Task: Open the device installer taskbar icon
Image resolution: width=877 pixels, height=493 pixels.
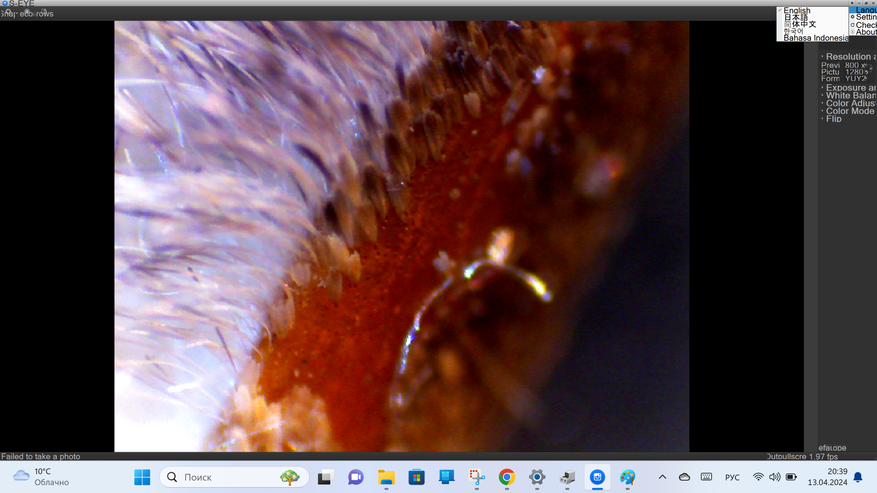Action: (x=567, y=477)
